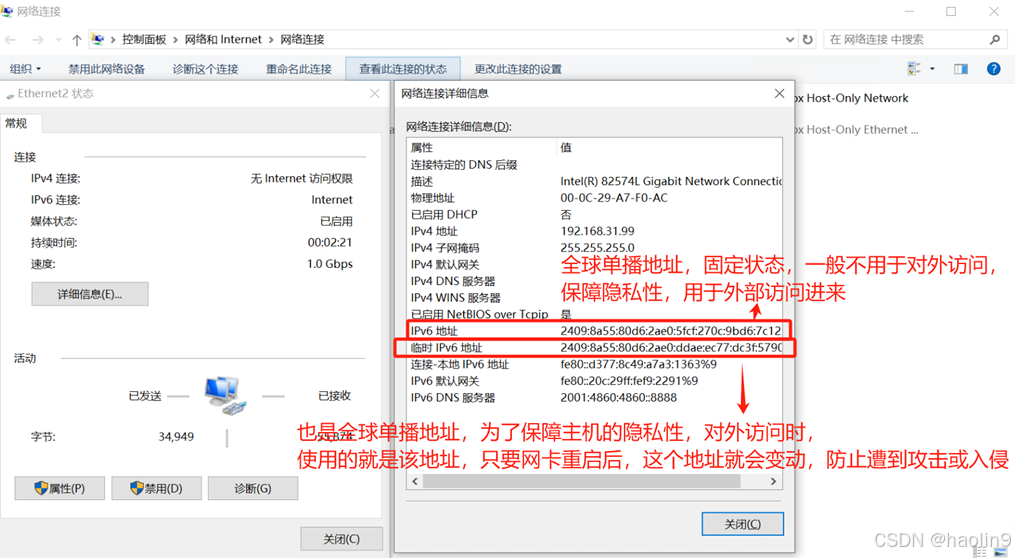Click 诊断这个连接 in the toolbar
The image size is (1015, 558).
click(205, 69)
